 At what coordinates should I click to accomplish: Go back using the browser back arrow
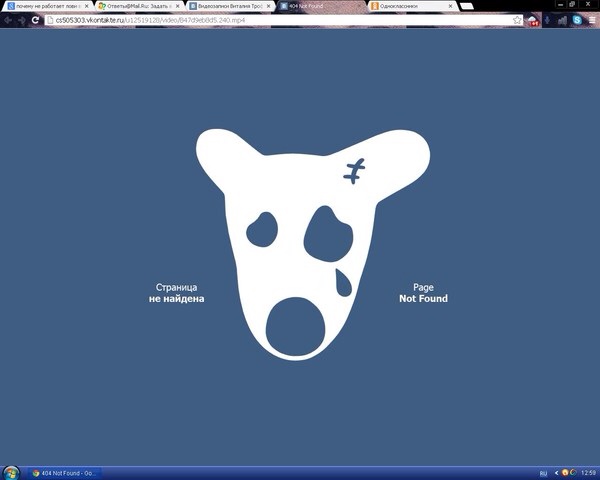[7, 20]
